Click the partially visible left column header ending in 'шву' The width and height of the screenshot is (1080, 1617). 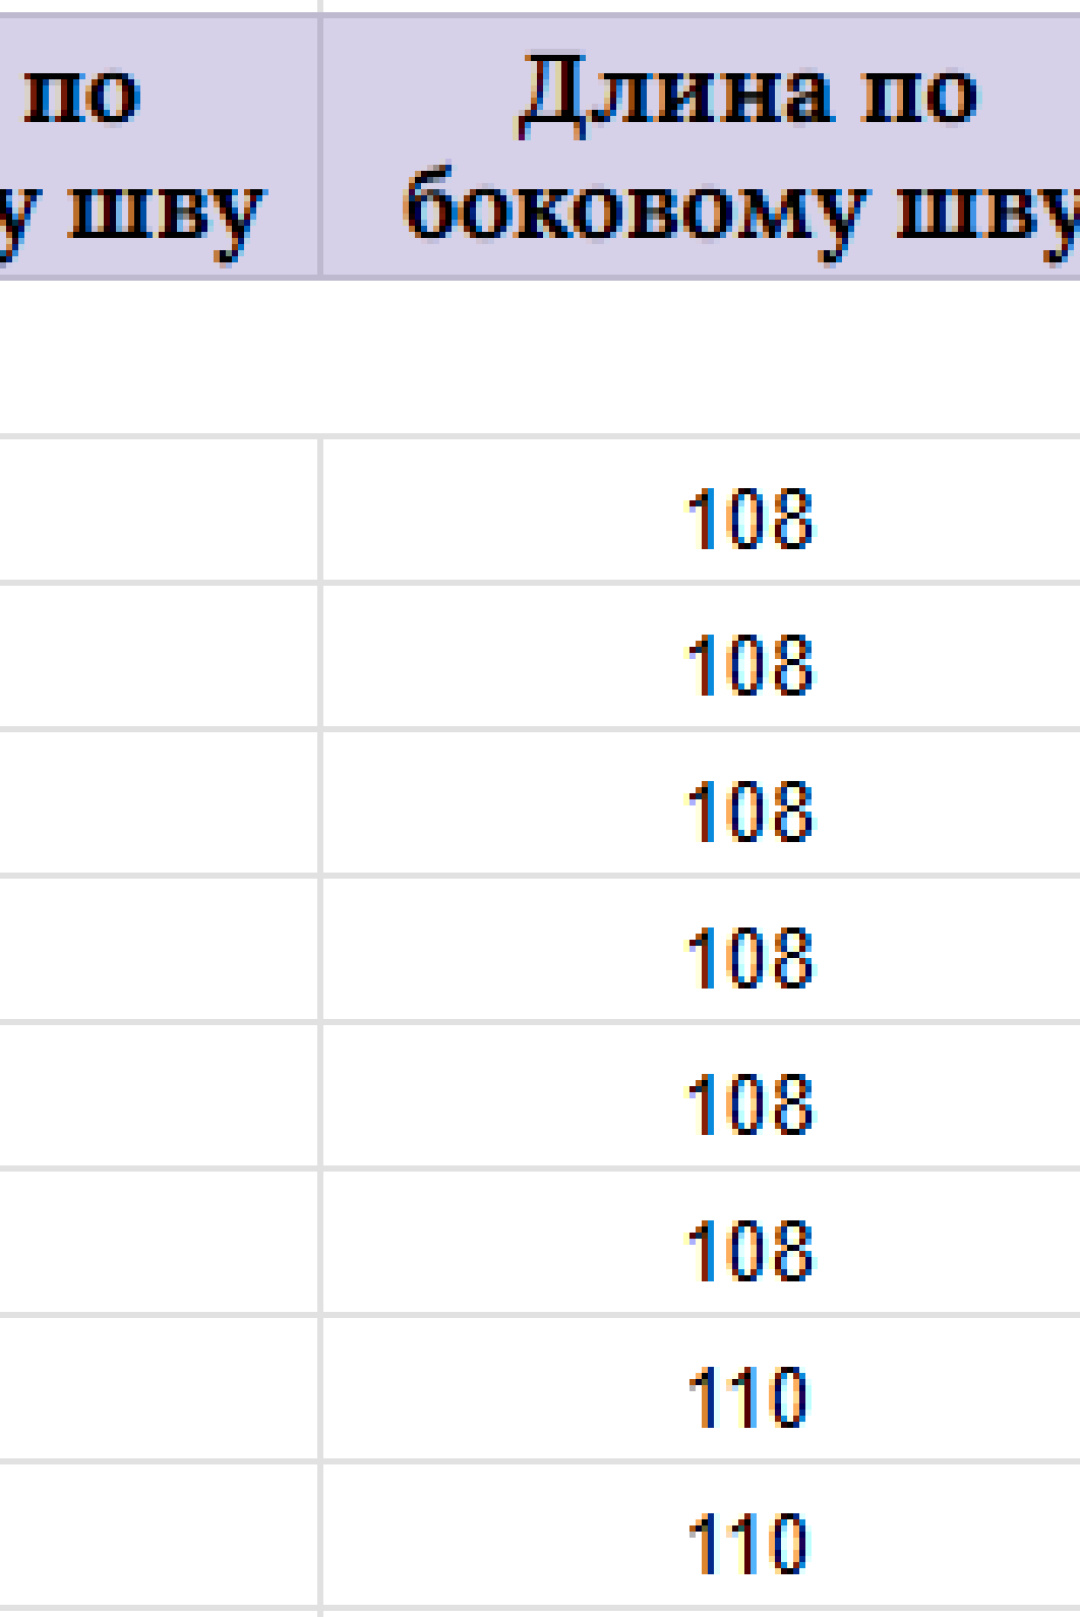pyautogui.click(x=158, y=146)
